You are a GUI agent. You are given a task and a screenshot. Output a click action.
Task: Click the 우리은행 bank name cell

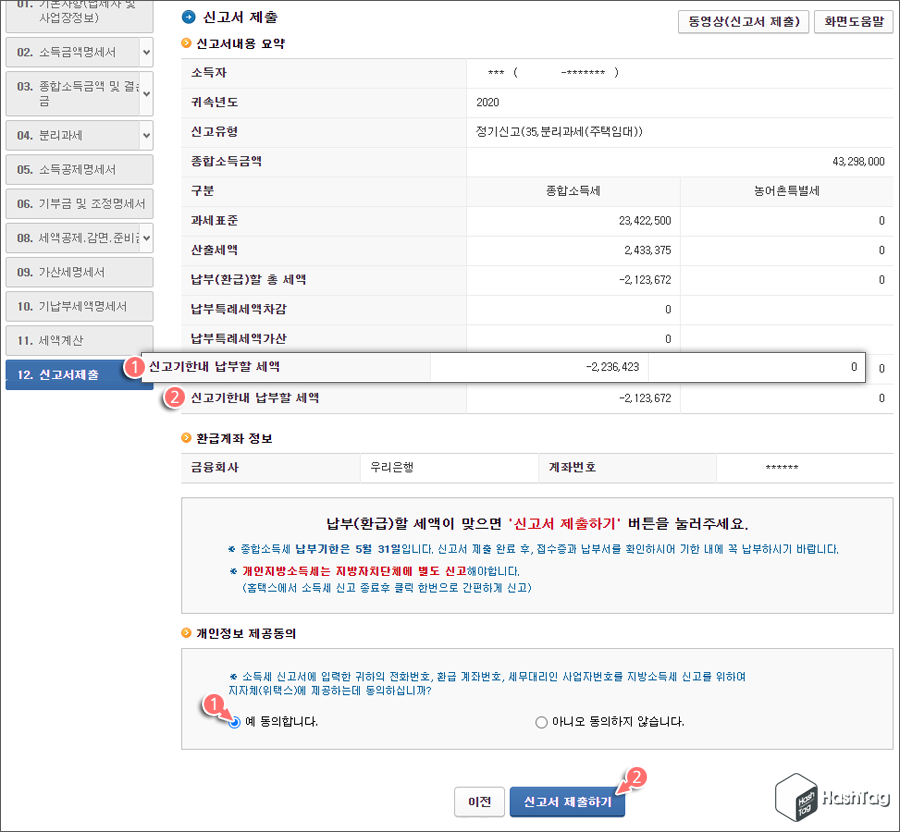tap(450, 467)
